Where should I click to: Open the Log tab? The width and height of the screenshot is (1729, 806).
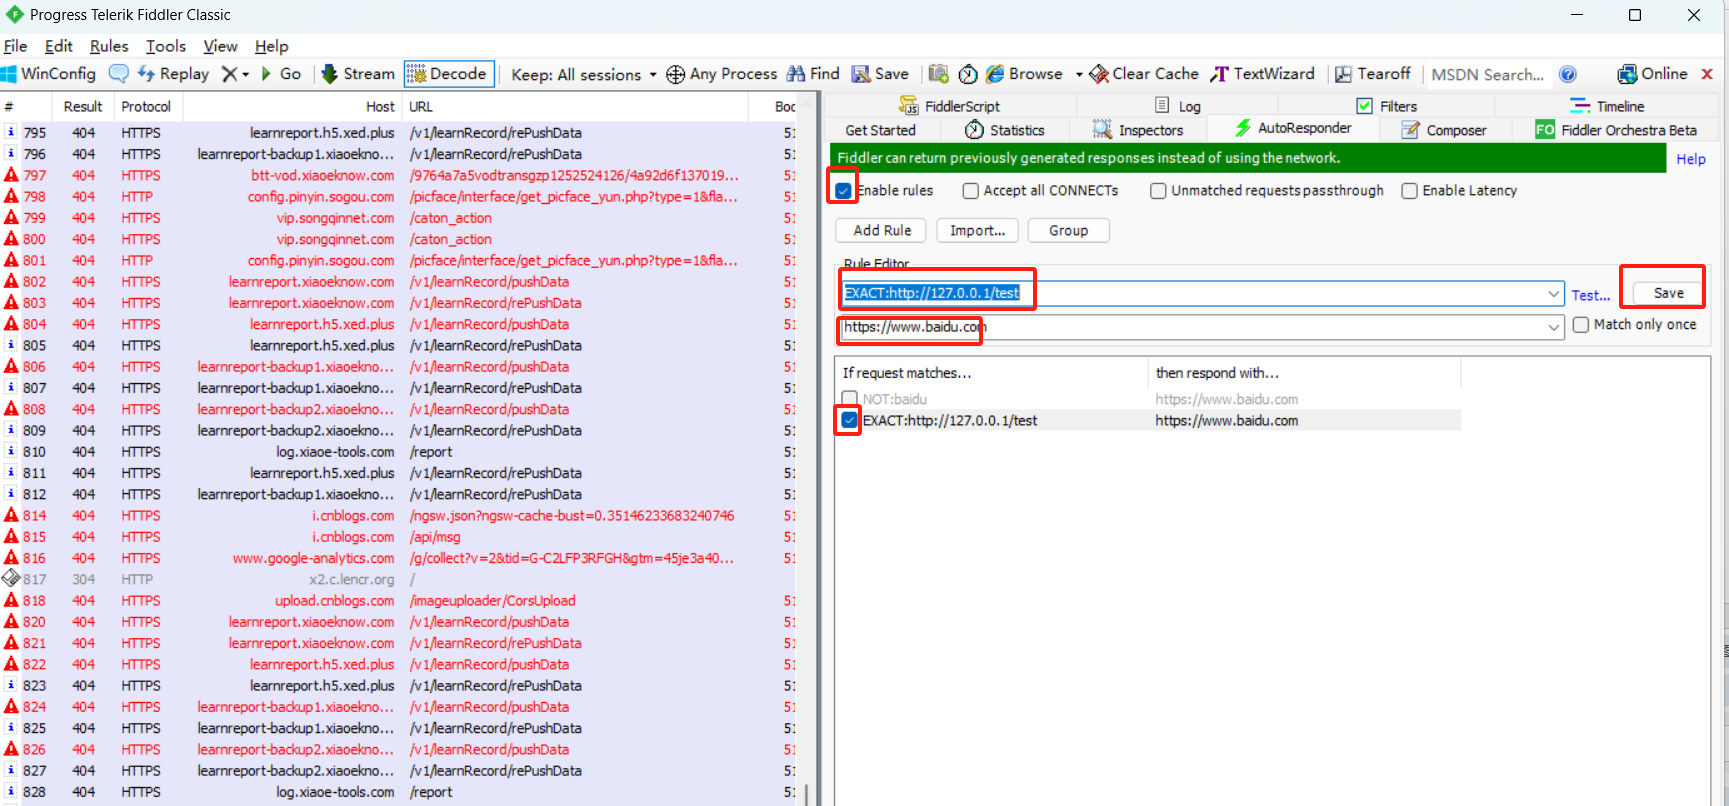tap(1178, 106)
